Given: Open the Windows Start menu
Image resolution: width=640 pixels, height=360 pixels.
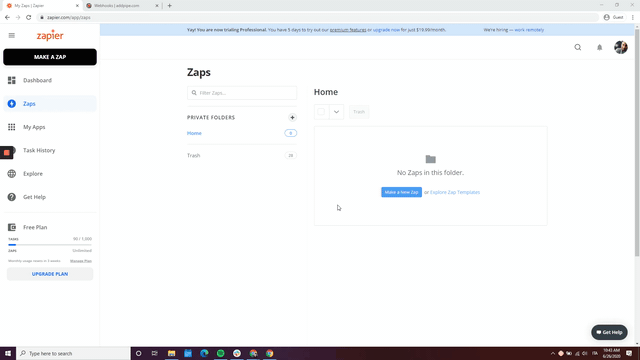Looking at the screenshot, I should click(x=8, y=353).
